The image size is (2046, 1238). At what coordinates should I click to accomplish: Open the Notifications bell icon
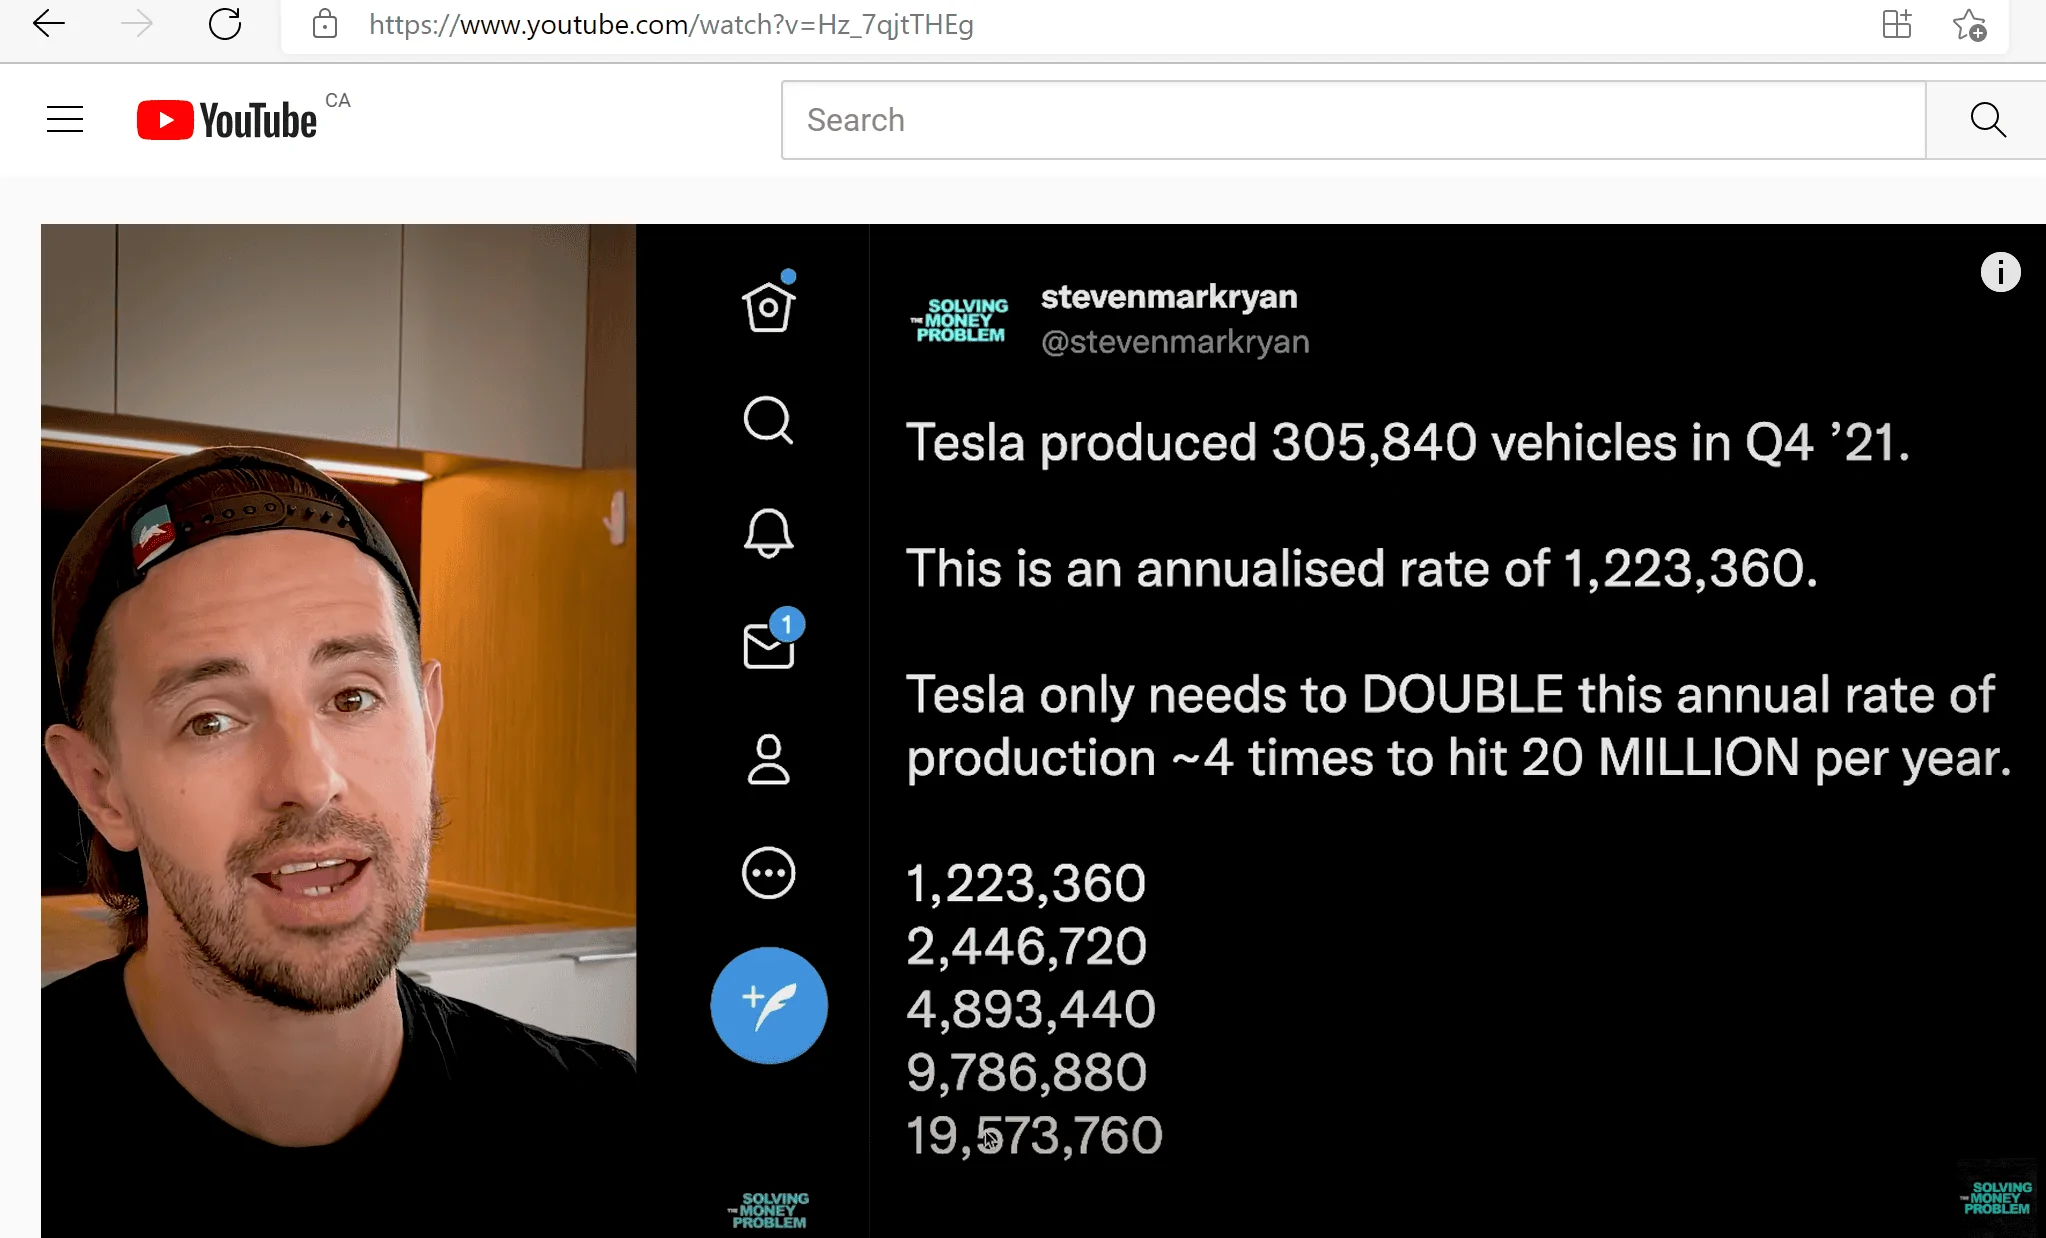coord(767,533)
